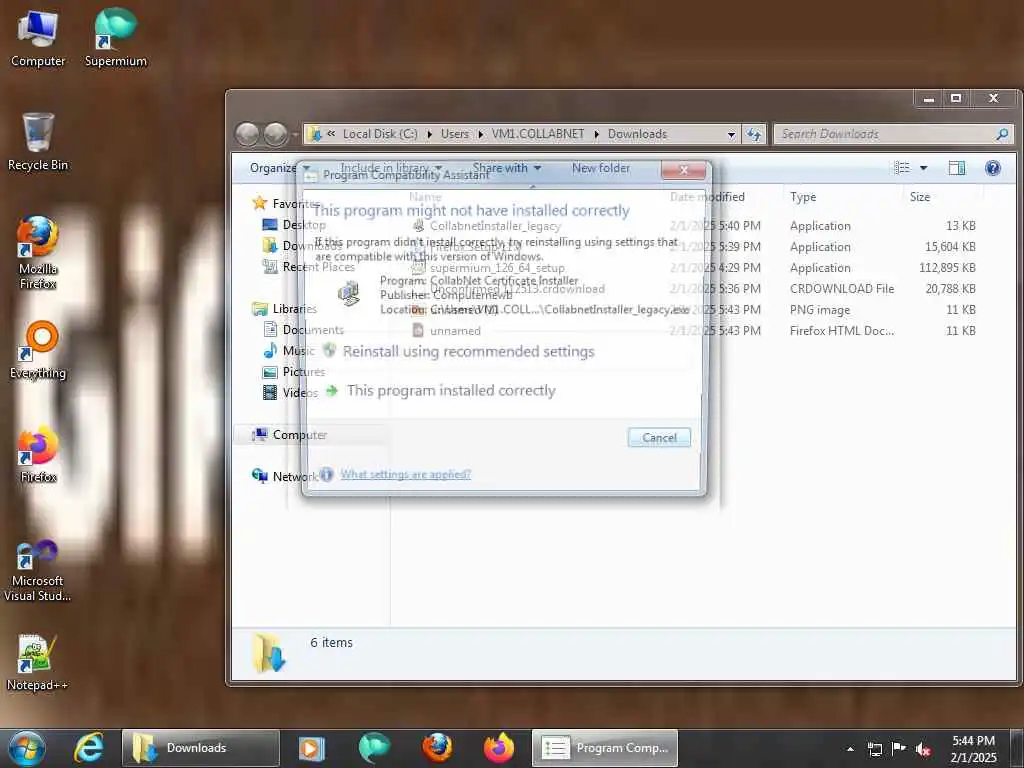Launch Internet Explorer from the taskbar

point(89,748)
